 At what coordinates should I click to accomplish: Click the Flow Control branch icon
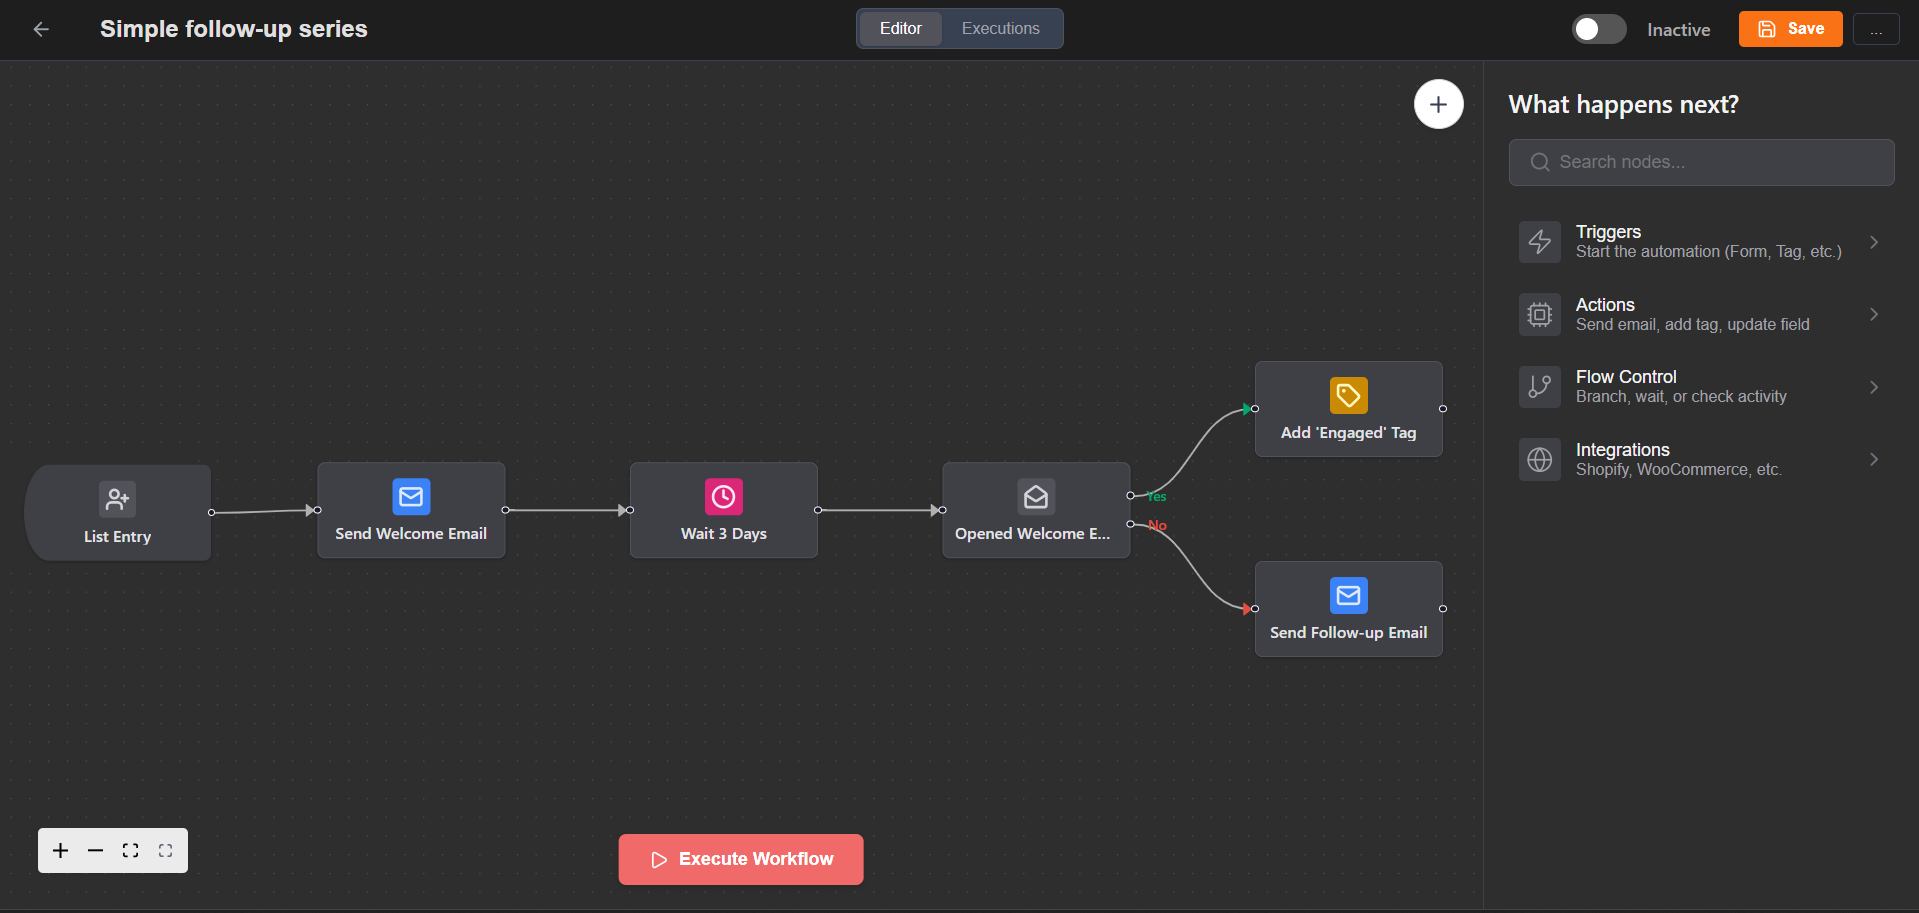pyautogui.click(x=1540, y=386)
